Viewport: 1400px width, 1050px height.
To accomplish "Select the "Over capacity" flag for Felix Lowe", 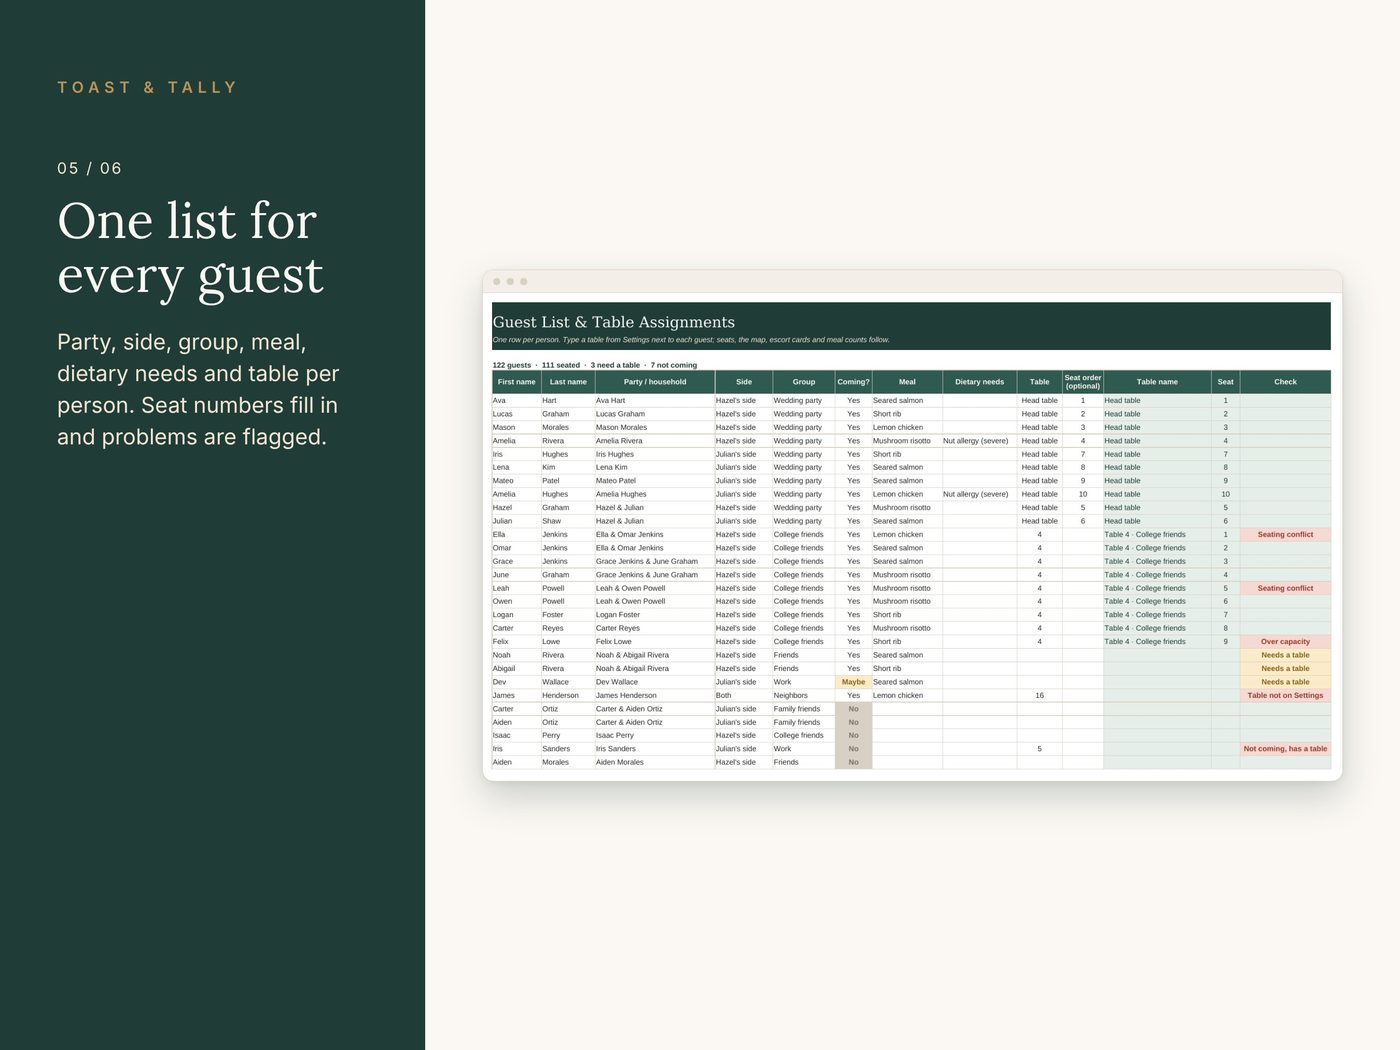I will [x=1285, y=642].
